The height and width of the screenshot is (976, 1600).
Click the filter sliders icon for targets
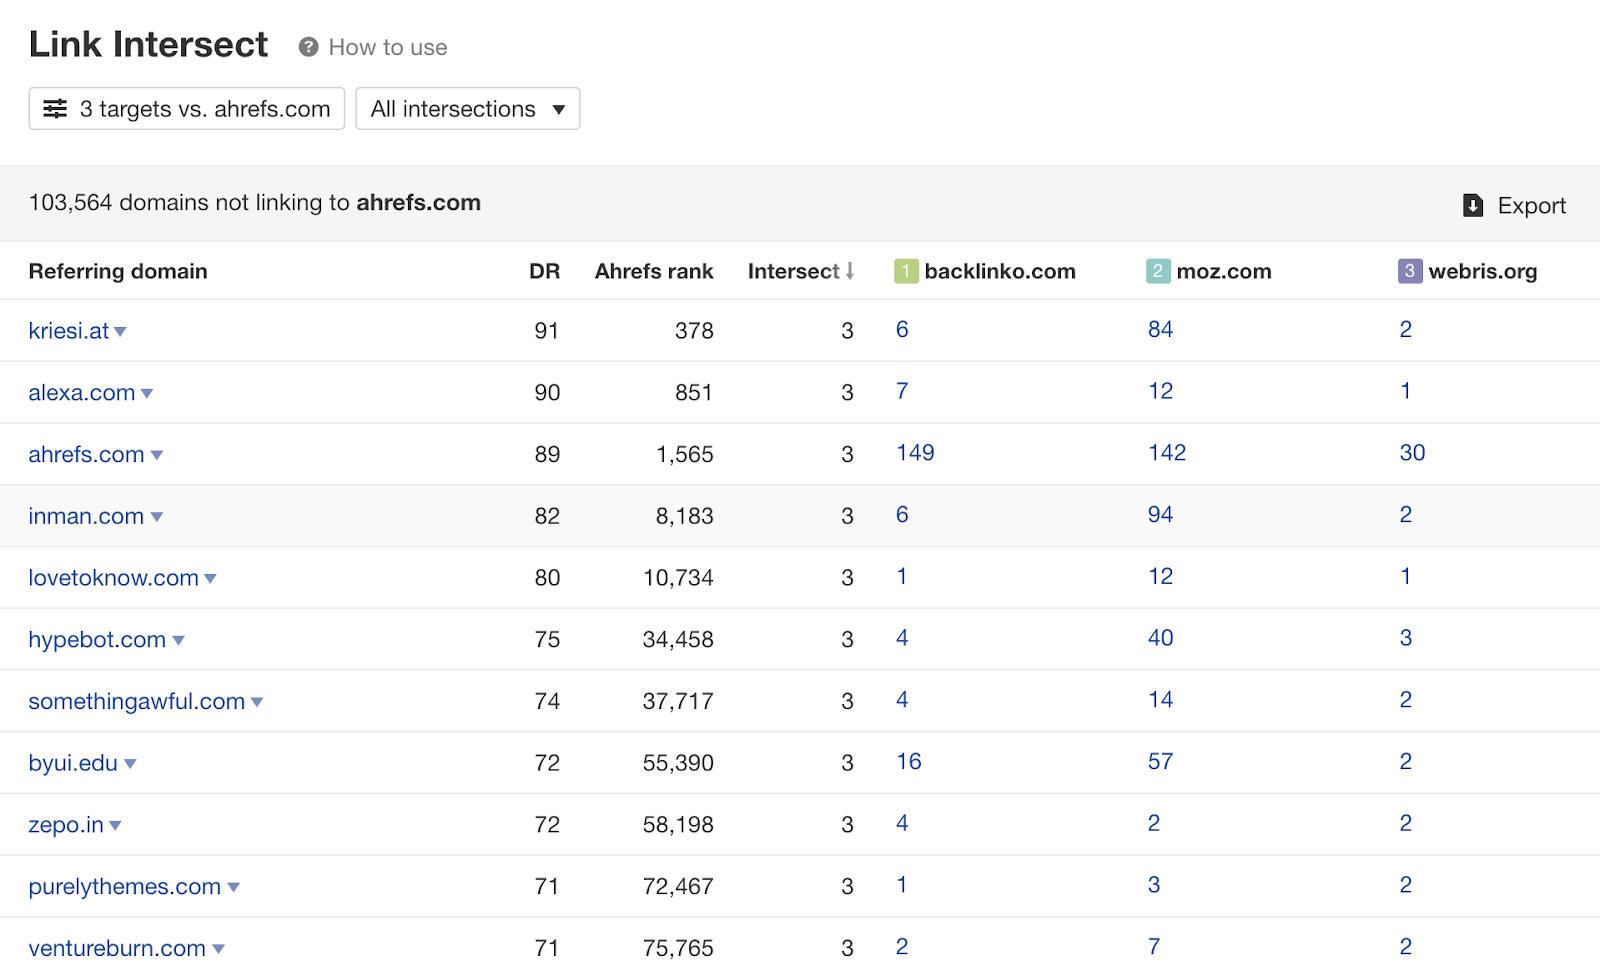point(55,109)
